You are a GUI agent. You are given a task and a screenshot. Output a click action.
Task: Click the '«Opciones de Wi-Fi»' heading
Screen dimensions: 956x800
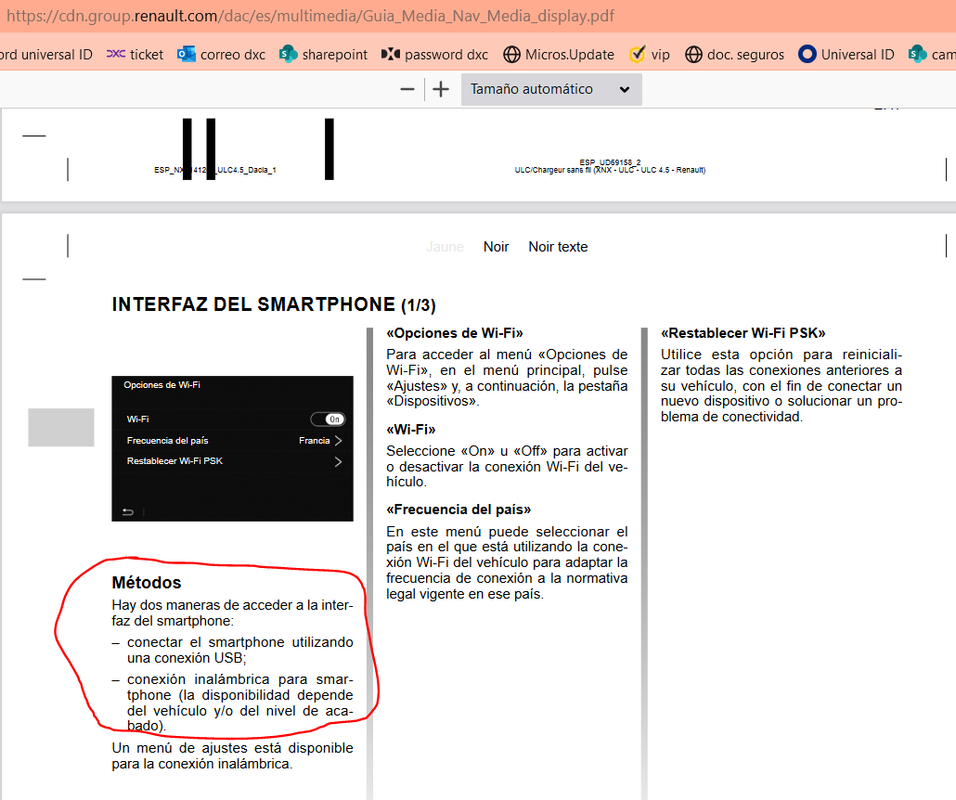tap(455, 333)
